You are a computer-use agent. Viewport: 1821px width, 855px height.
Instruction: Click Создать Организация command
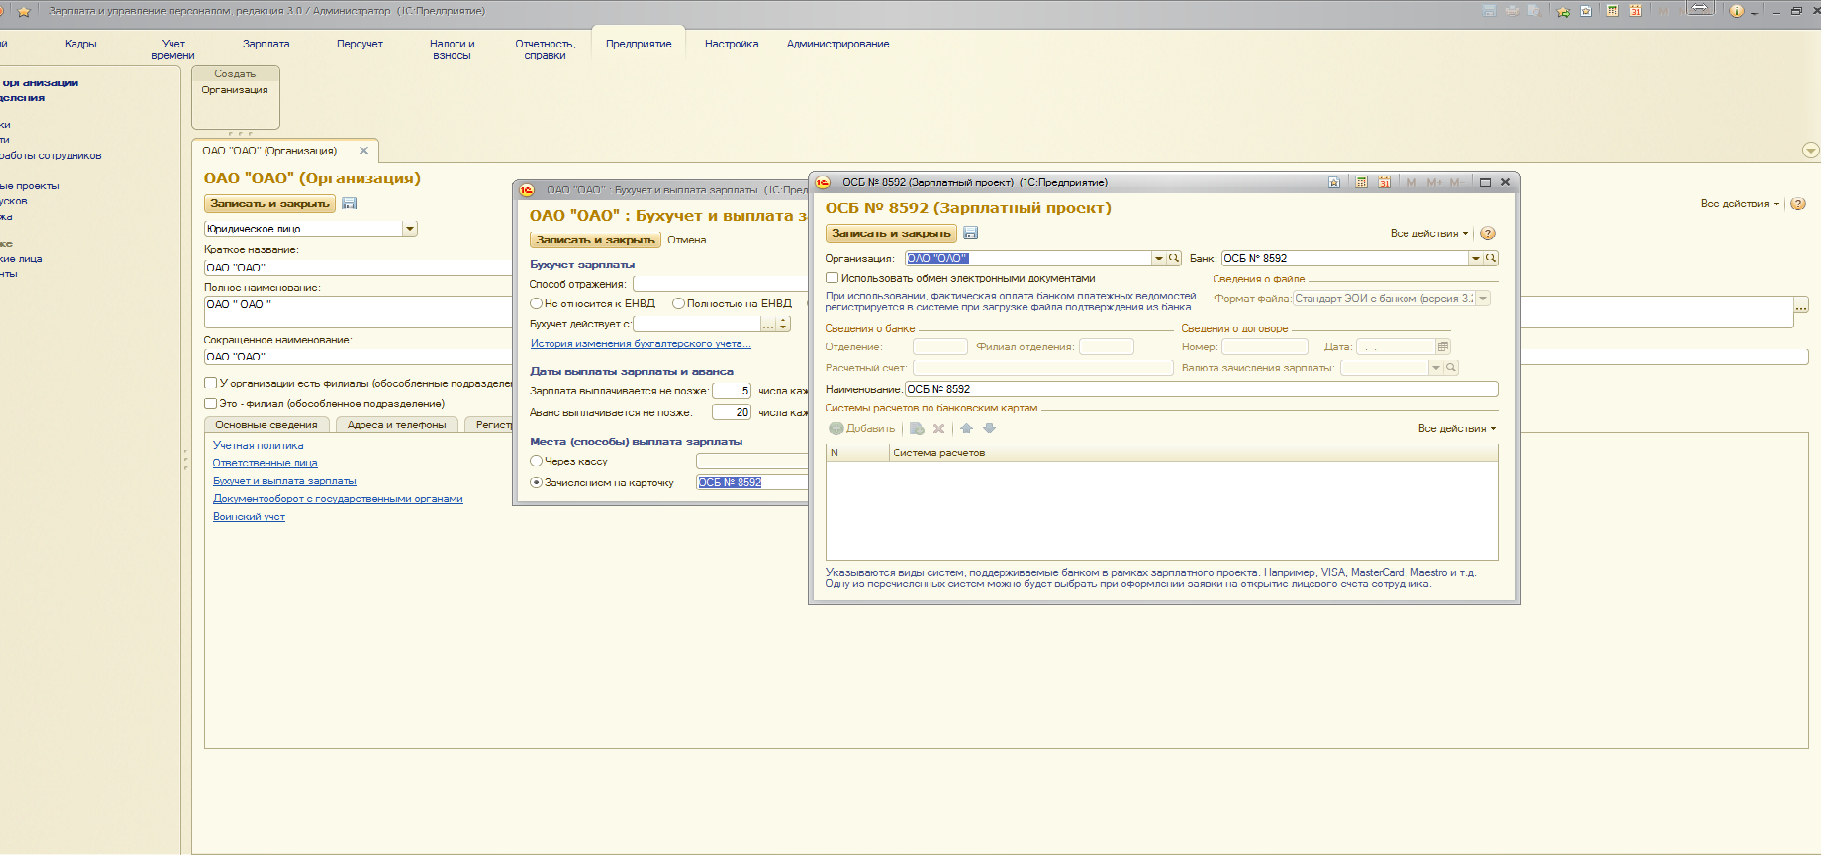235,90
